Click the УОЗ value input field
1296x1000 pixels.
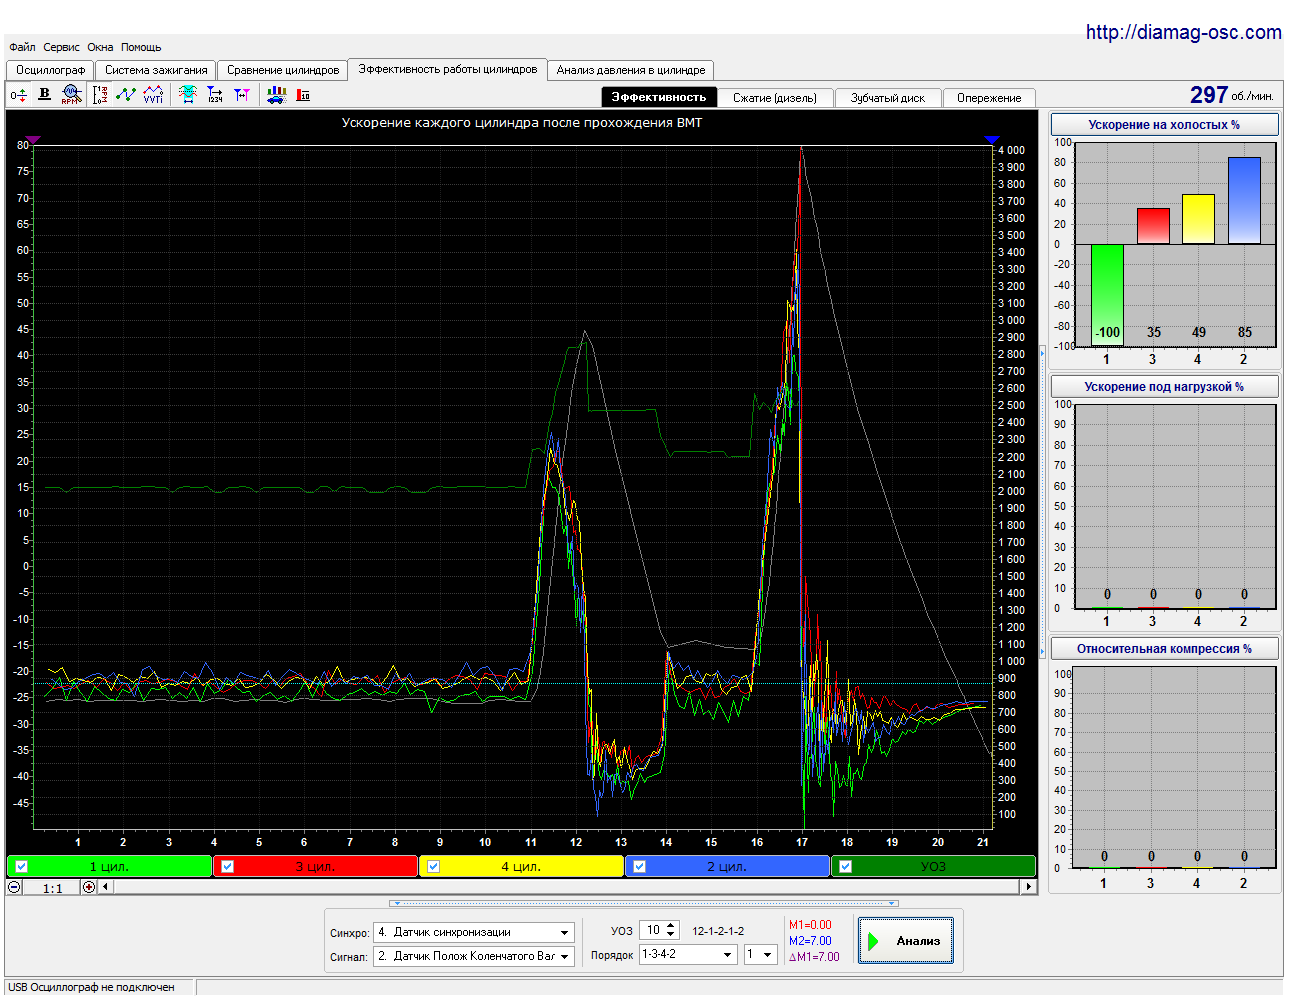pyautogui.click(x=652, y=930)
